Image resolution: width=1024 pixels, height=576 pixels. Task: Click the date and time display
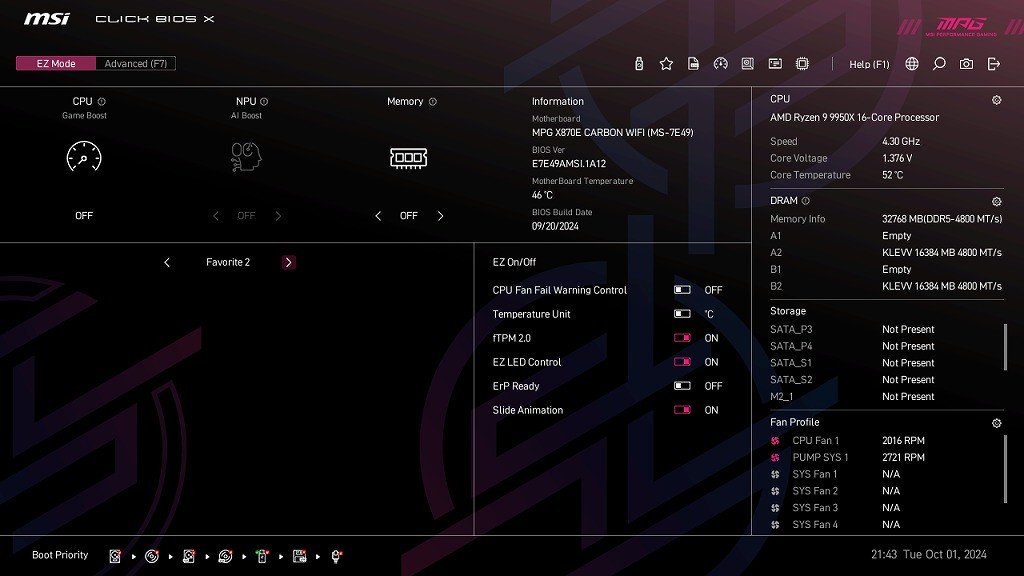pyautogui.click(x=929, y=554)
